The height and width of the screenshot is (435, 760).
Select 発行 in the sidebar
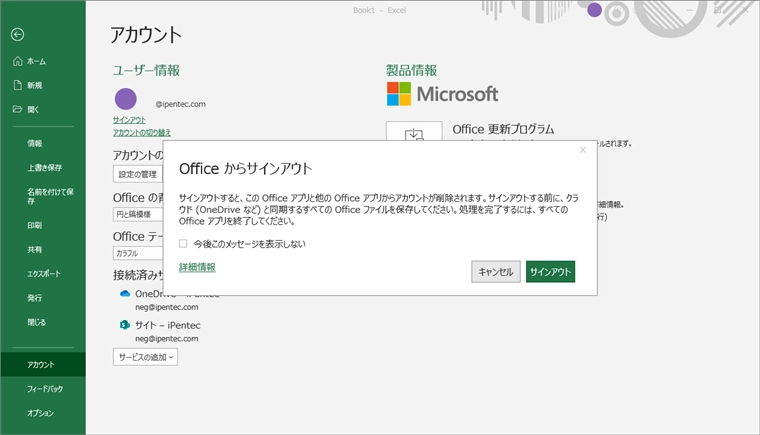34,298
